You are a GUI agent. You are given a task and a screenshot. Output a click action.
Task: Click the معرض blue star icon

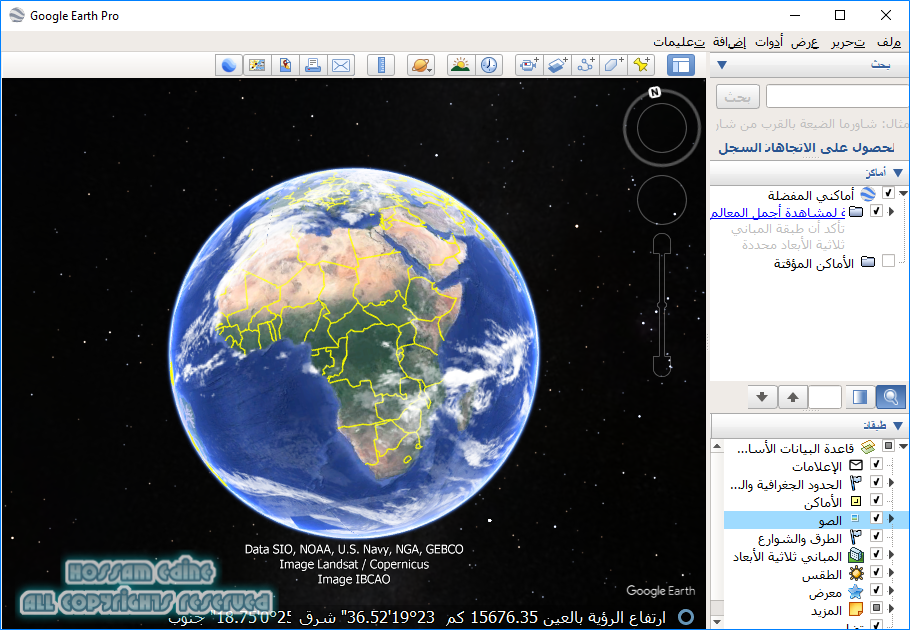point(856,592)
